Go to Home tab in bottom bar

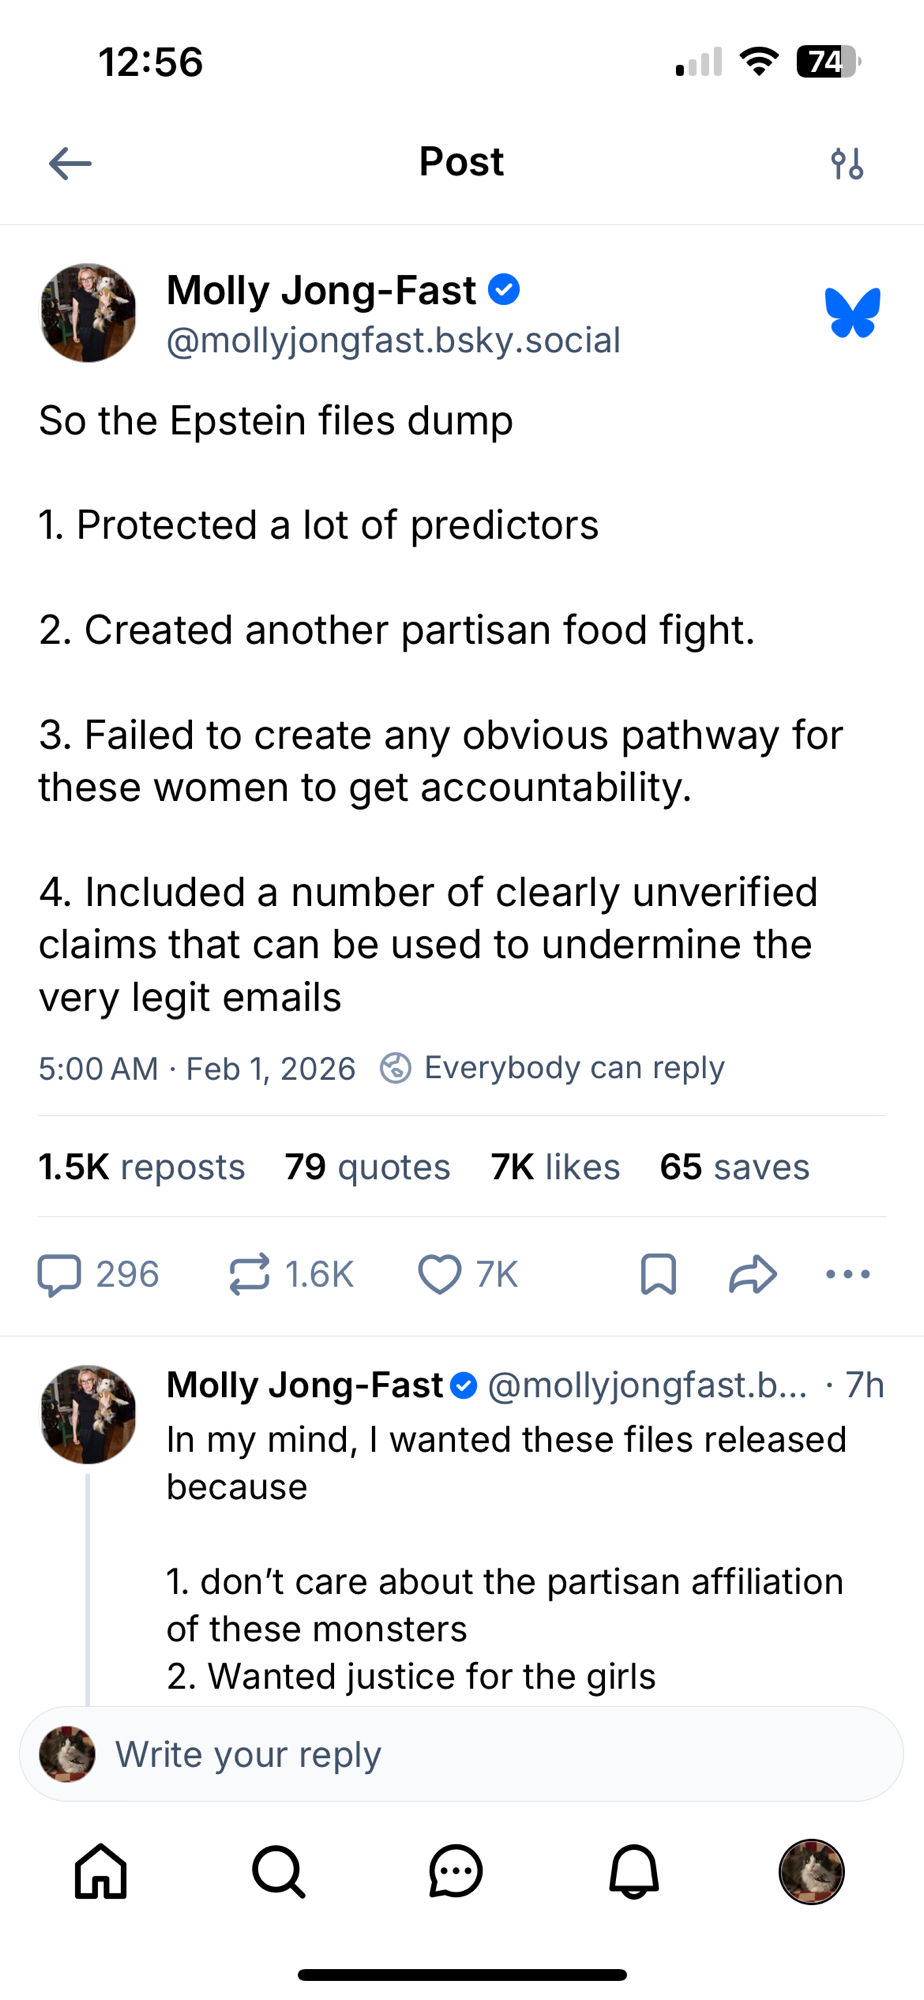tap(102, 1871)
